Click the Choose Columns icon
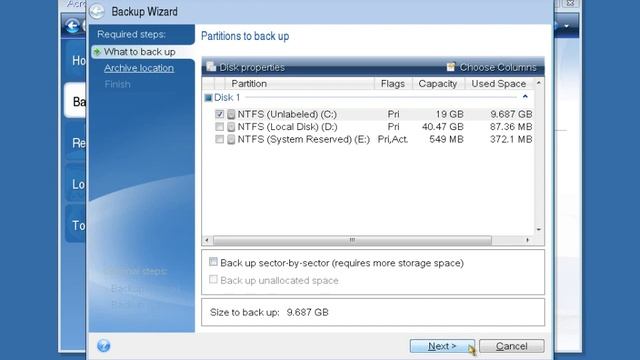This screenshot has height=360, width=640. click(451, 67)
